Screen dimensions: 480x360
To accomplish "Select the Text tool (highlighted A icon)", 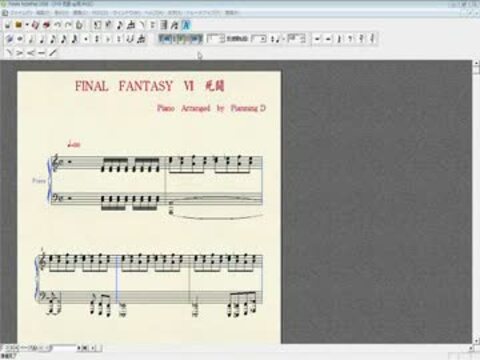I will pyautogui.click(x=187, y=25).
